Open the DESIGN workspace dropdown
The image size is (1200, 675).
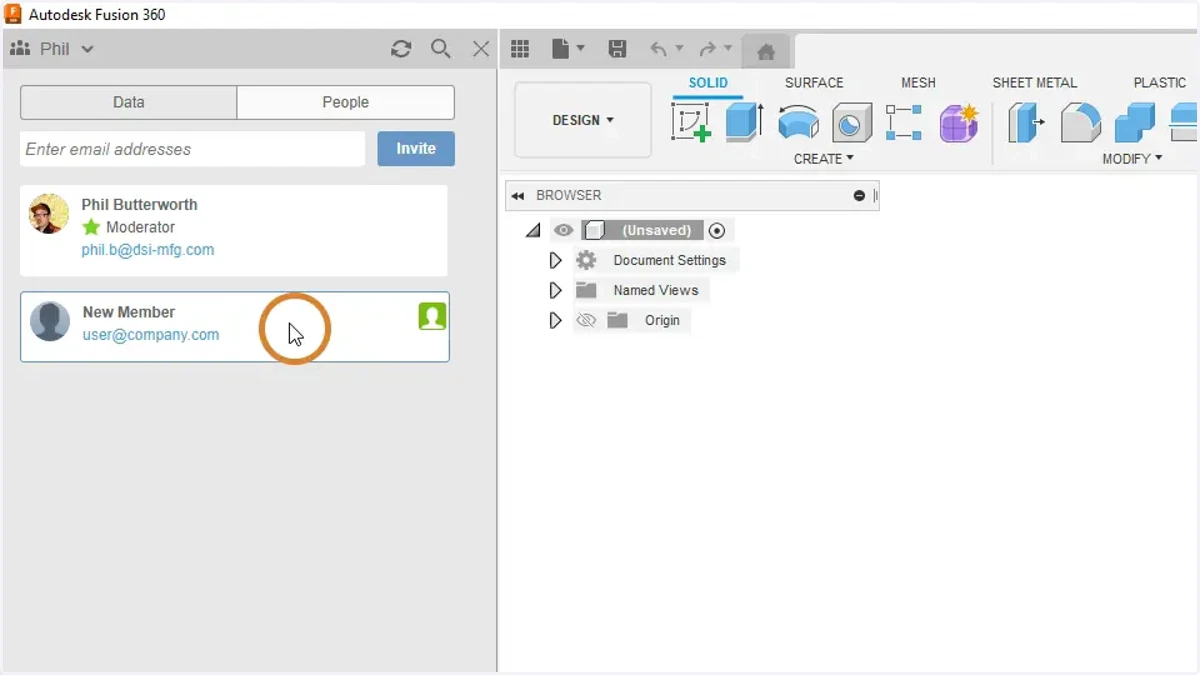(x=583, y=120)
